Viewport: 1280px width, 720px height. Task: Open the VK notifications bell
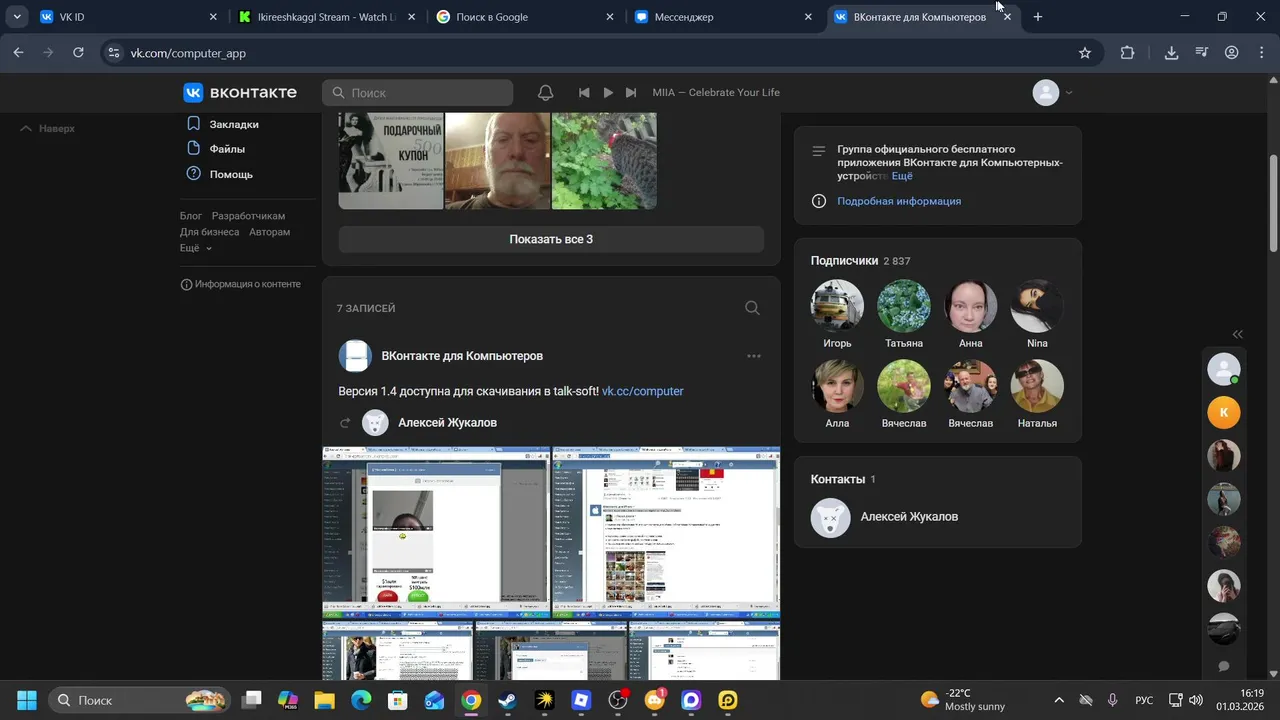(545, 92)
